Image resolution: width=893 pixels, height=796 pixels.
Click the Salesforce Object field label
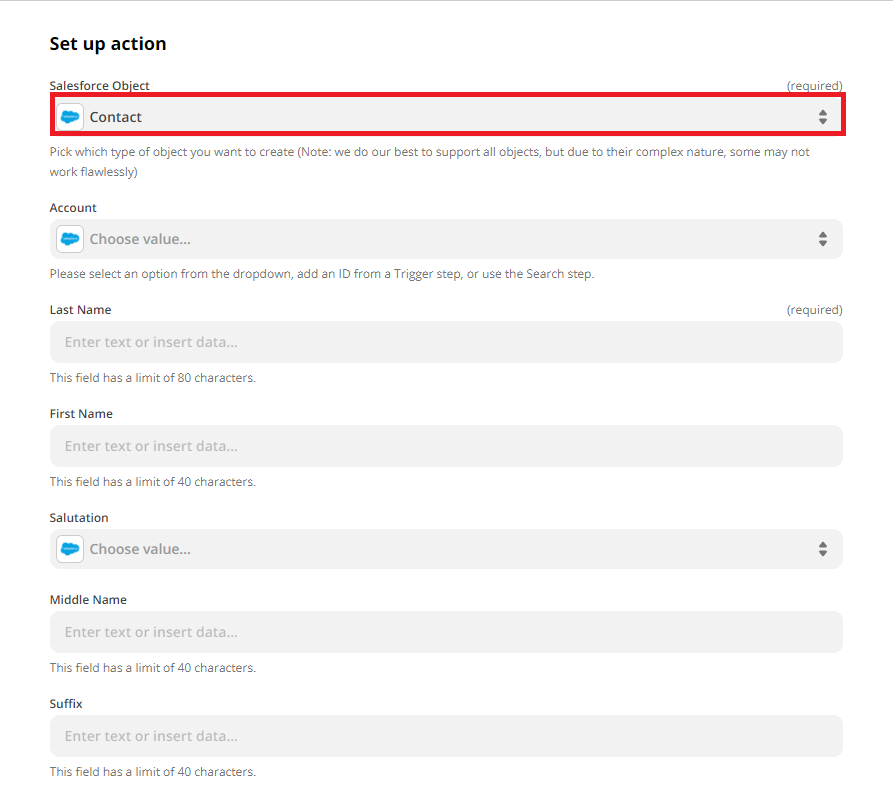coord(100,85)
